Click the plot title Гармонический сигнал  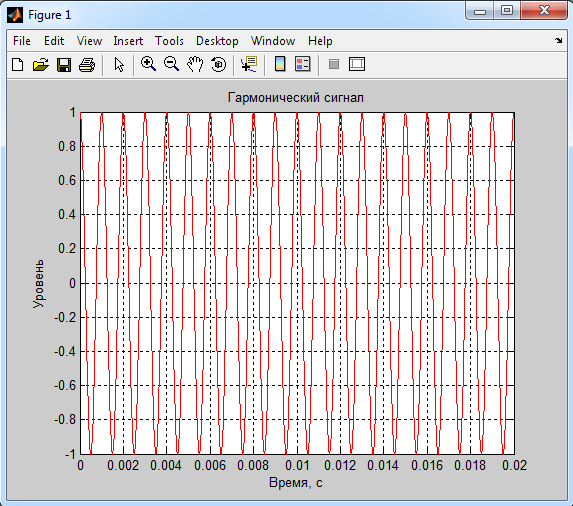click(x=296, y=98)
